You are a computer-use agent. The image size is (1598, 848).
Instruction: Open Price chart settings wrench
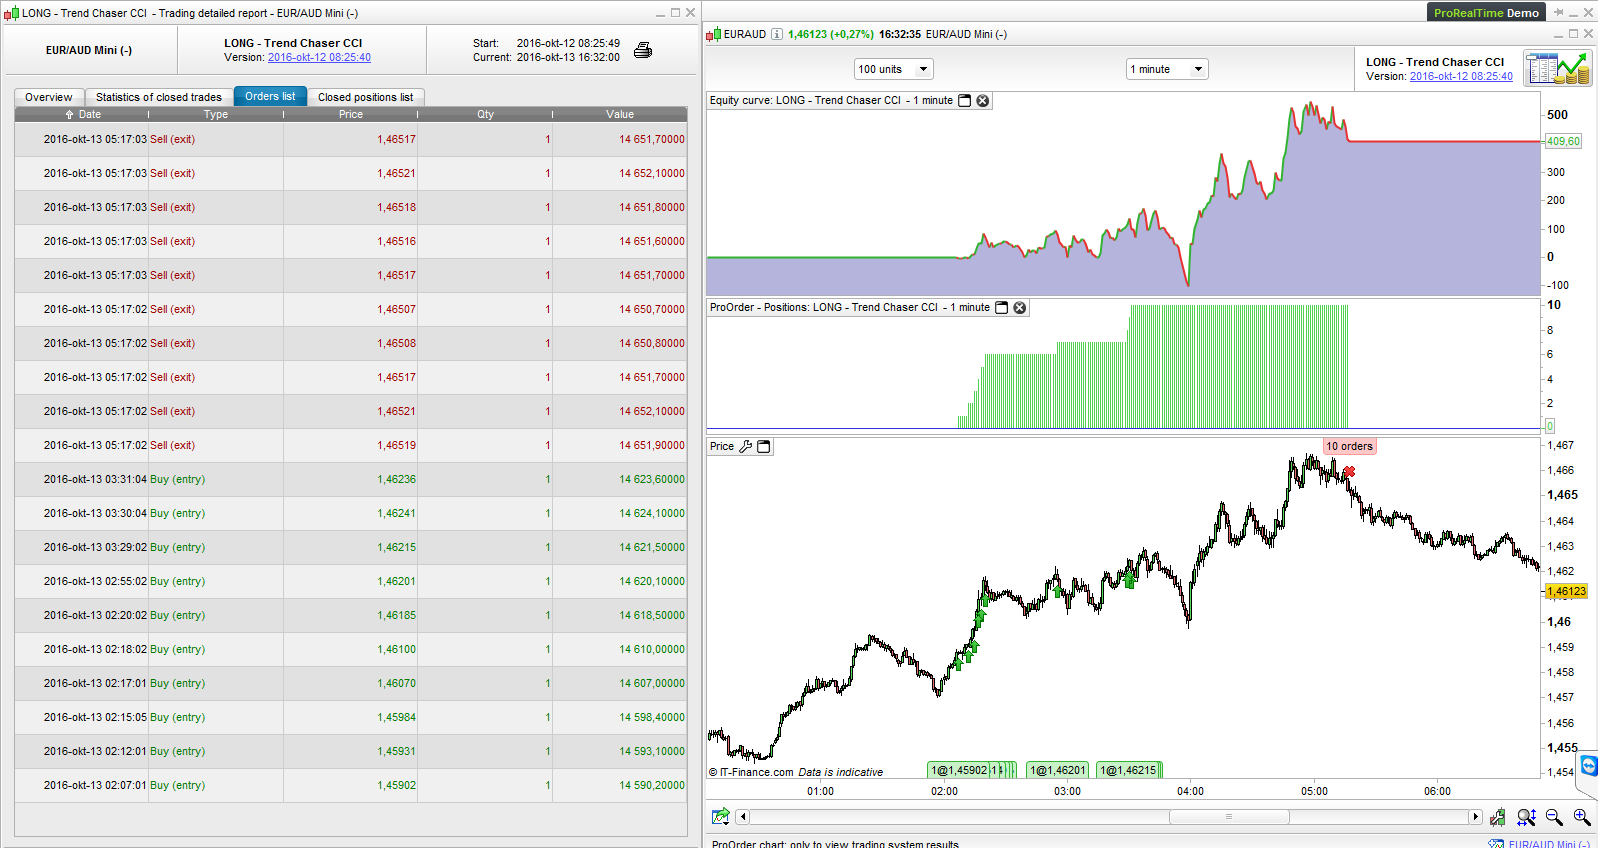[745, 447]
